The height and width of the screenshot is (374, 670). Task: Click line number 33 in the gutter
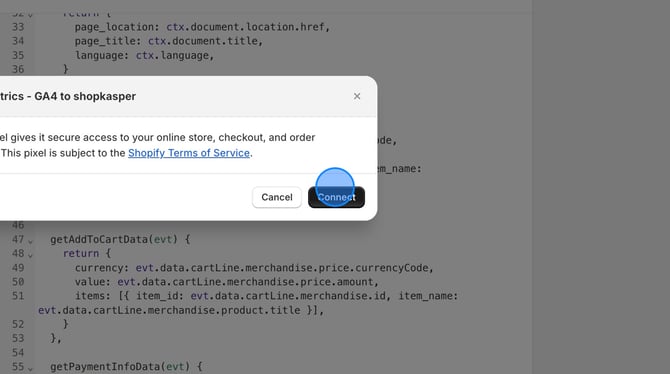pos(18,27)
